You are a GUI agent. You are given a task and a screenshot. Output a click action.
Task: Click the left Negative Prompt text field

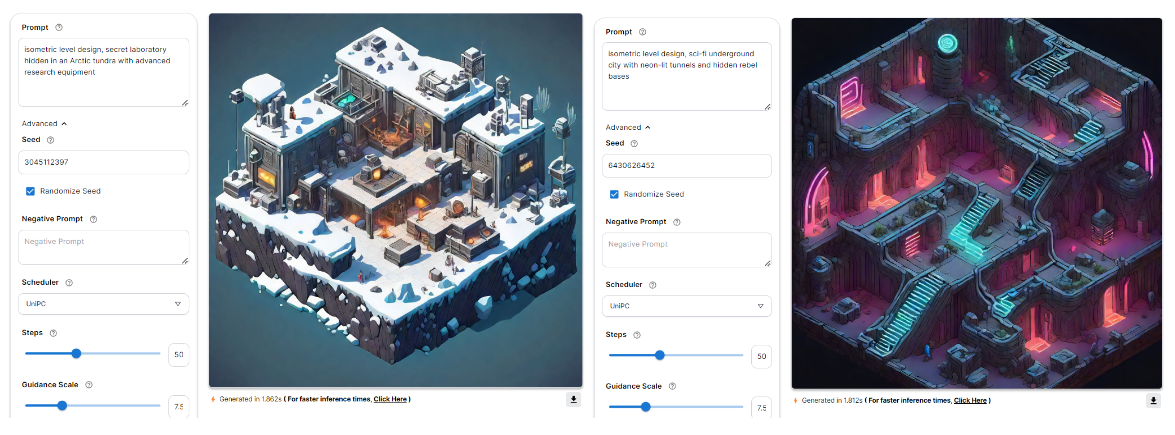pyautogui.click(x=103, y=248)
